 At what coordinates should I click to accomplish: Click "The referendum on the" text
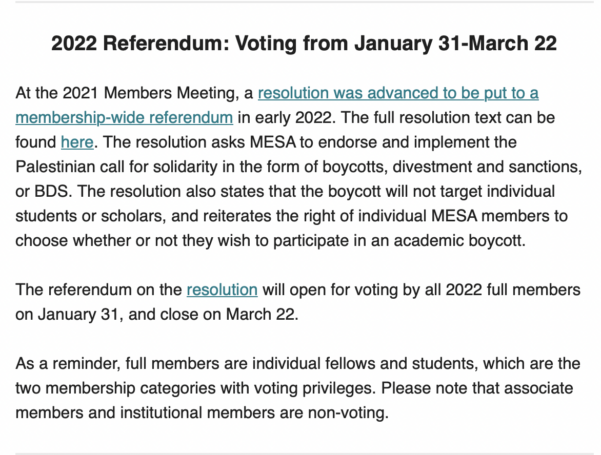coord(99,290)
